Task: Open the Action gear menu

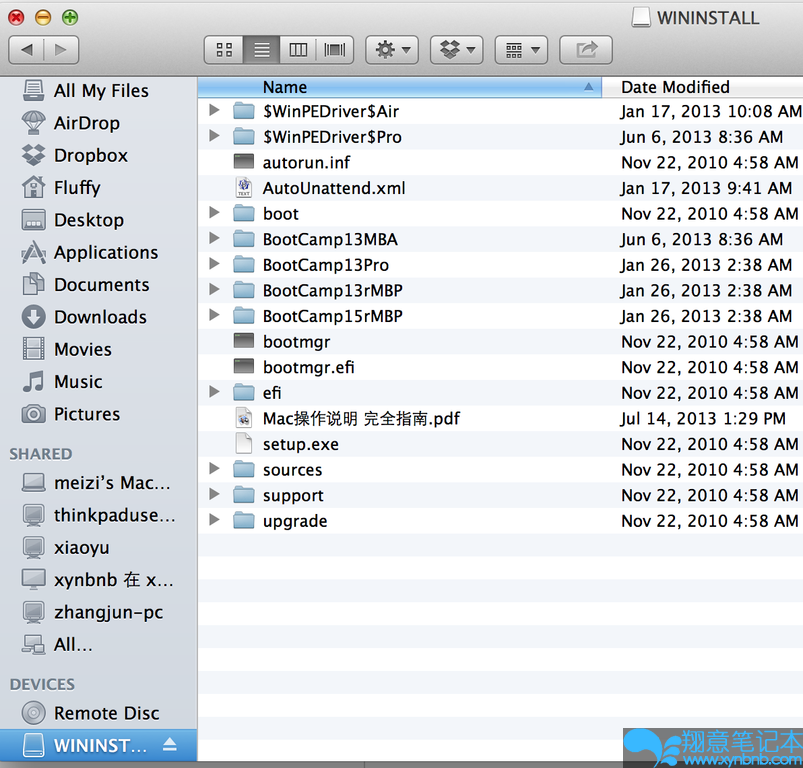Action: (392, 50)
